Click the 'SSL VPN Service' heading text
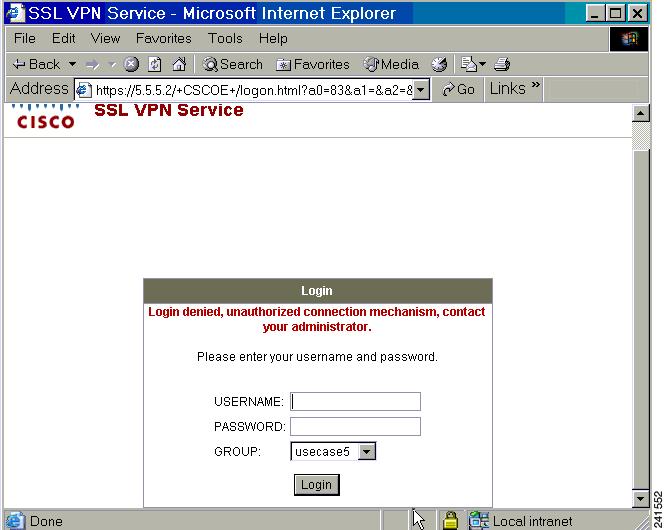 click(x=169, y=110)
